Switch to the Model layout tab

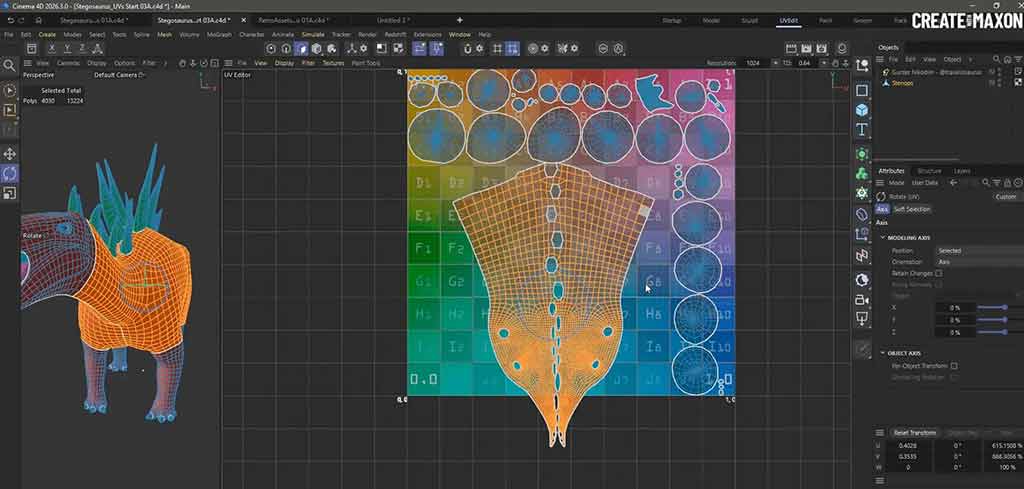pos(711,20)
